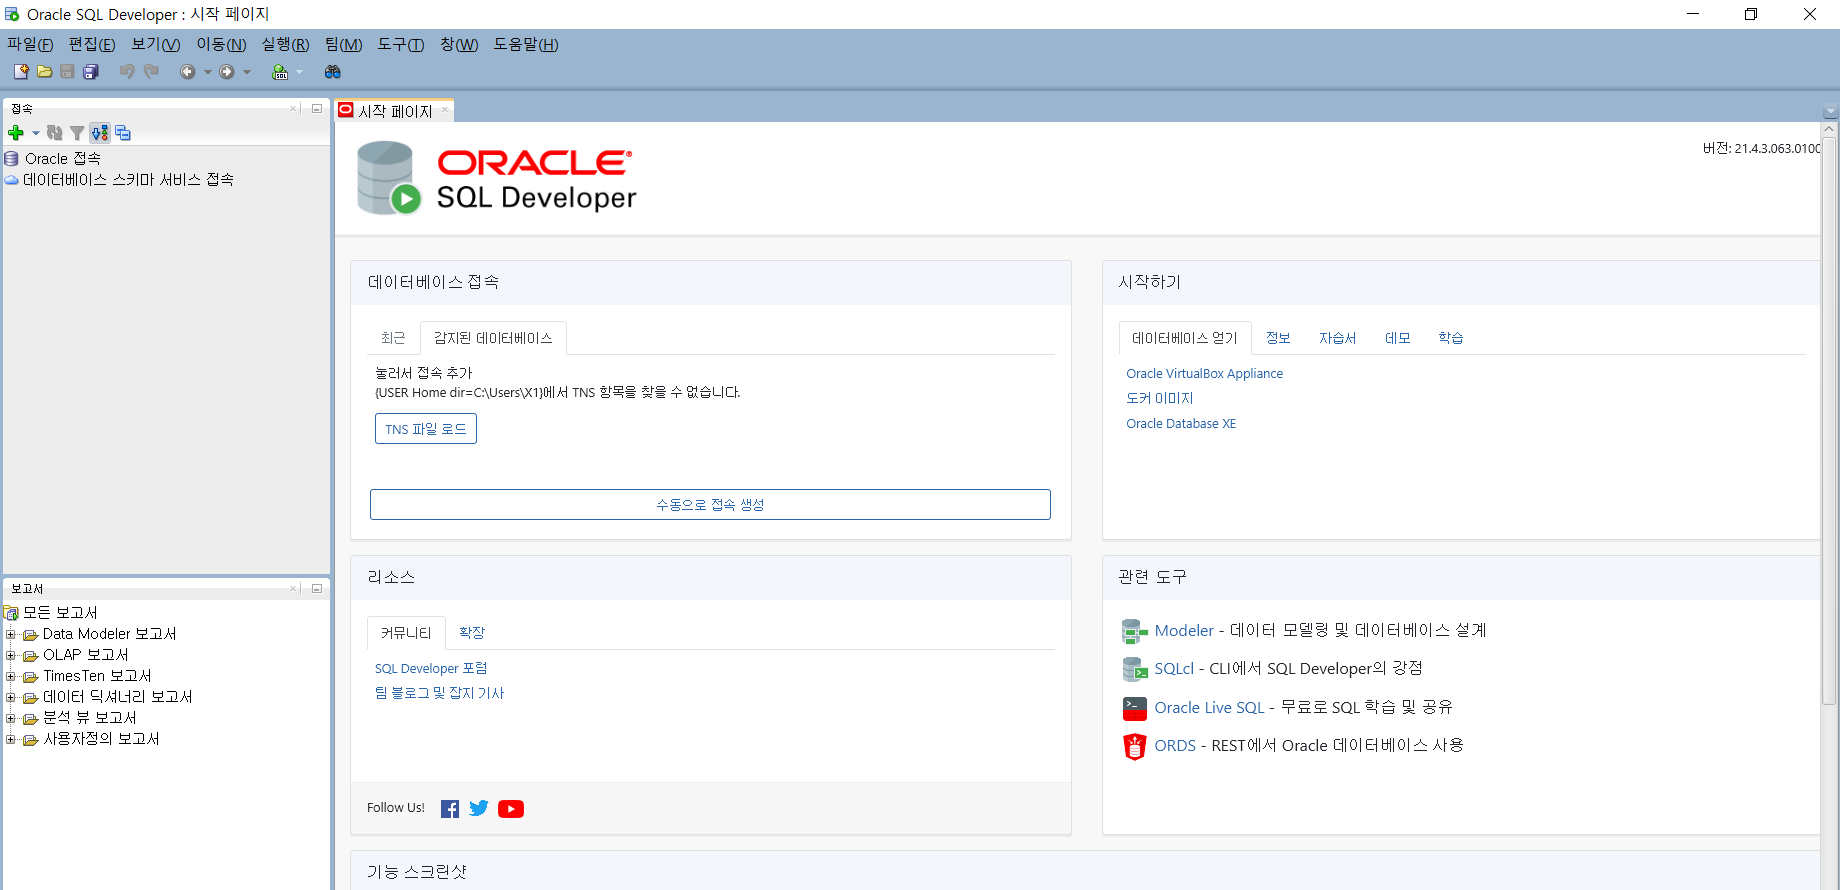The height and width of the screenshot is (890, 1840).
Task: Click the 수동으로 접속 생성 button
Action: coord(710,505)
